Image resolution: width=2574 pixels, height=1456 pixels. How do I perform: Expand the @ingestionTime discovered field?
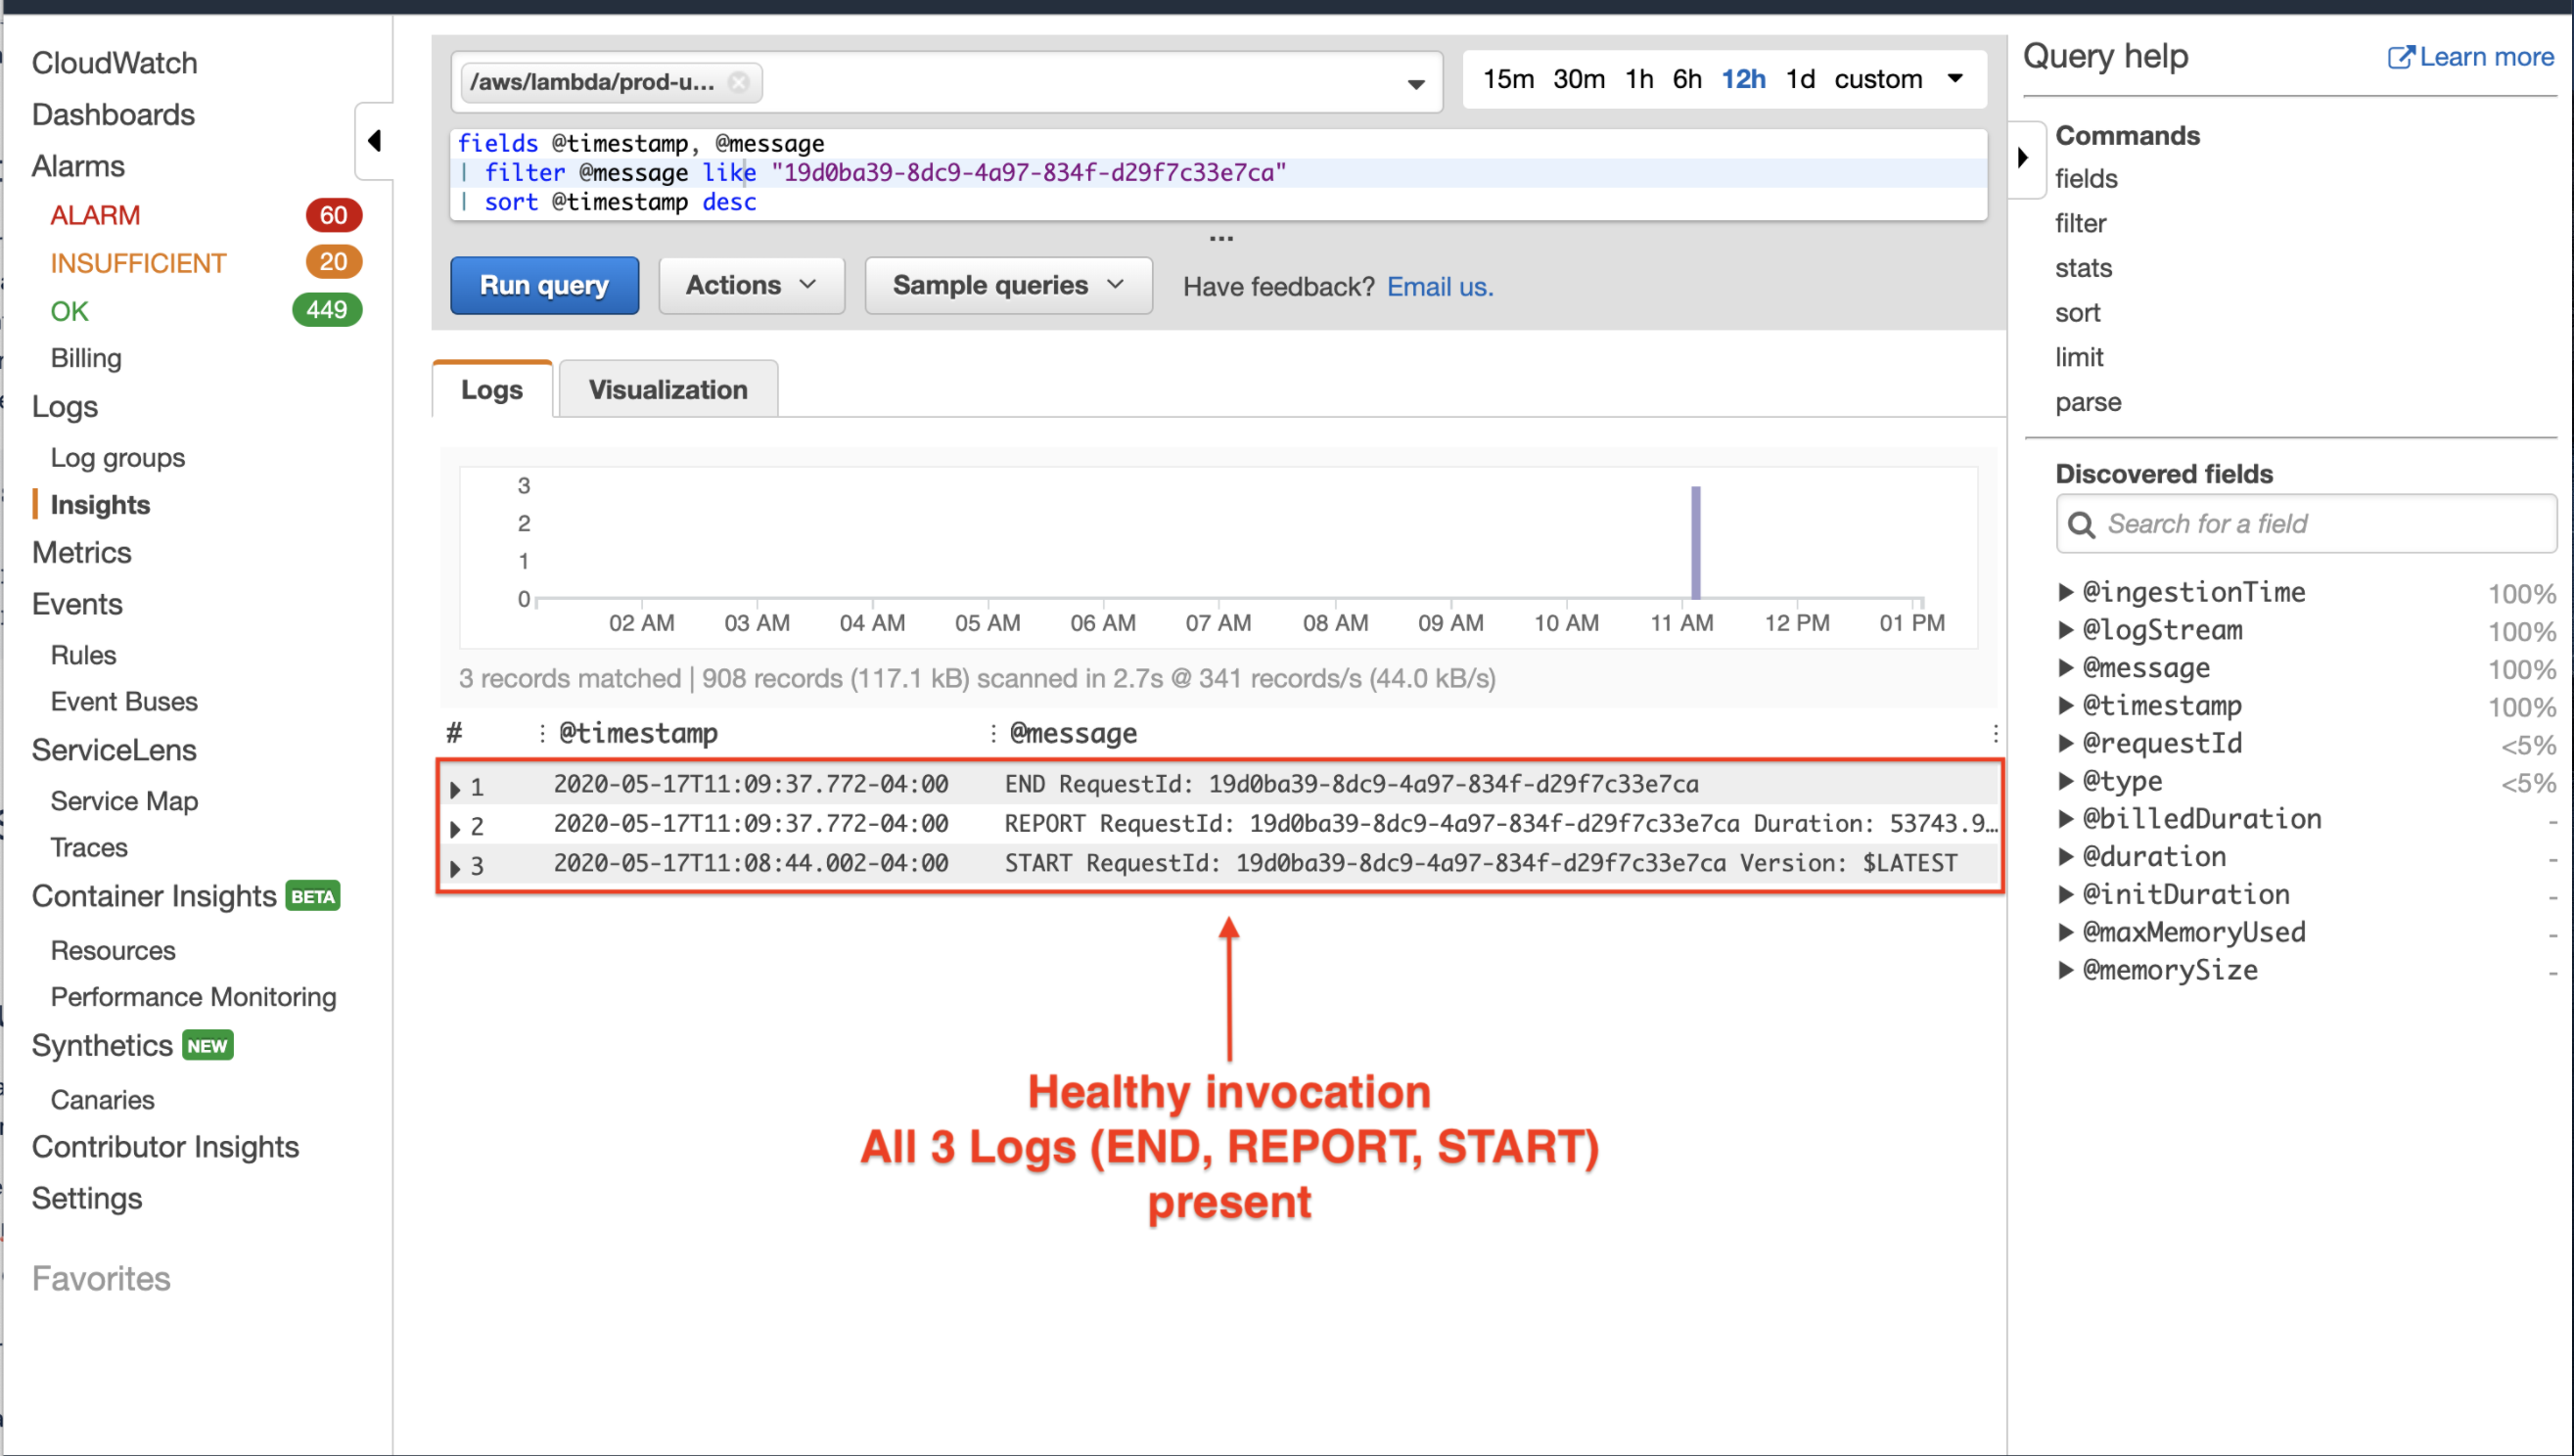point(2066,592)
